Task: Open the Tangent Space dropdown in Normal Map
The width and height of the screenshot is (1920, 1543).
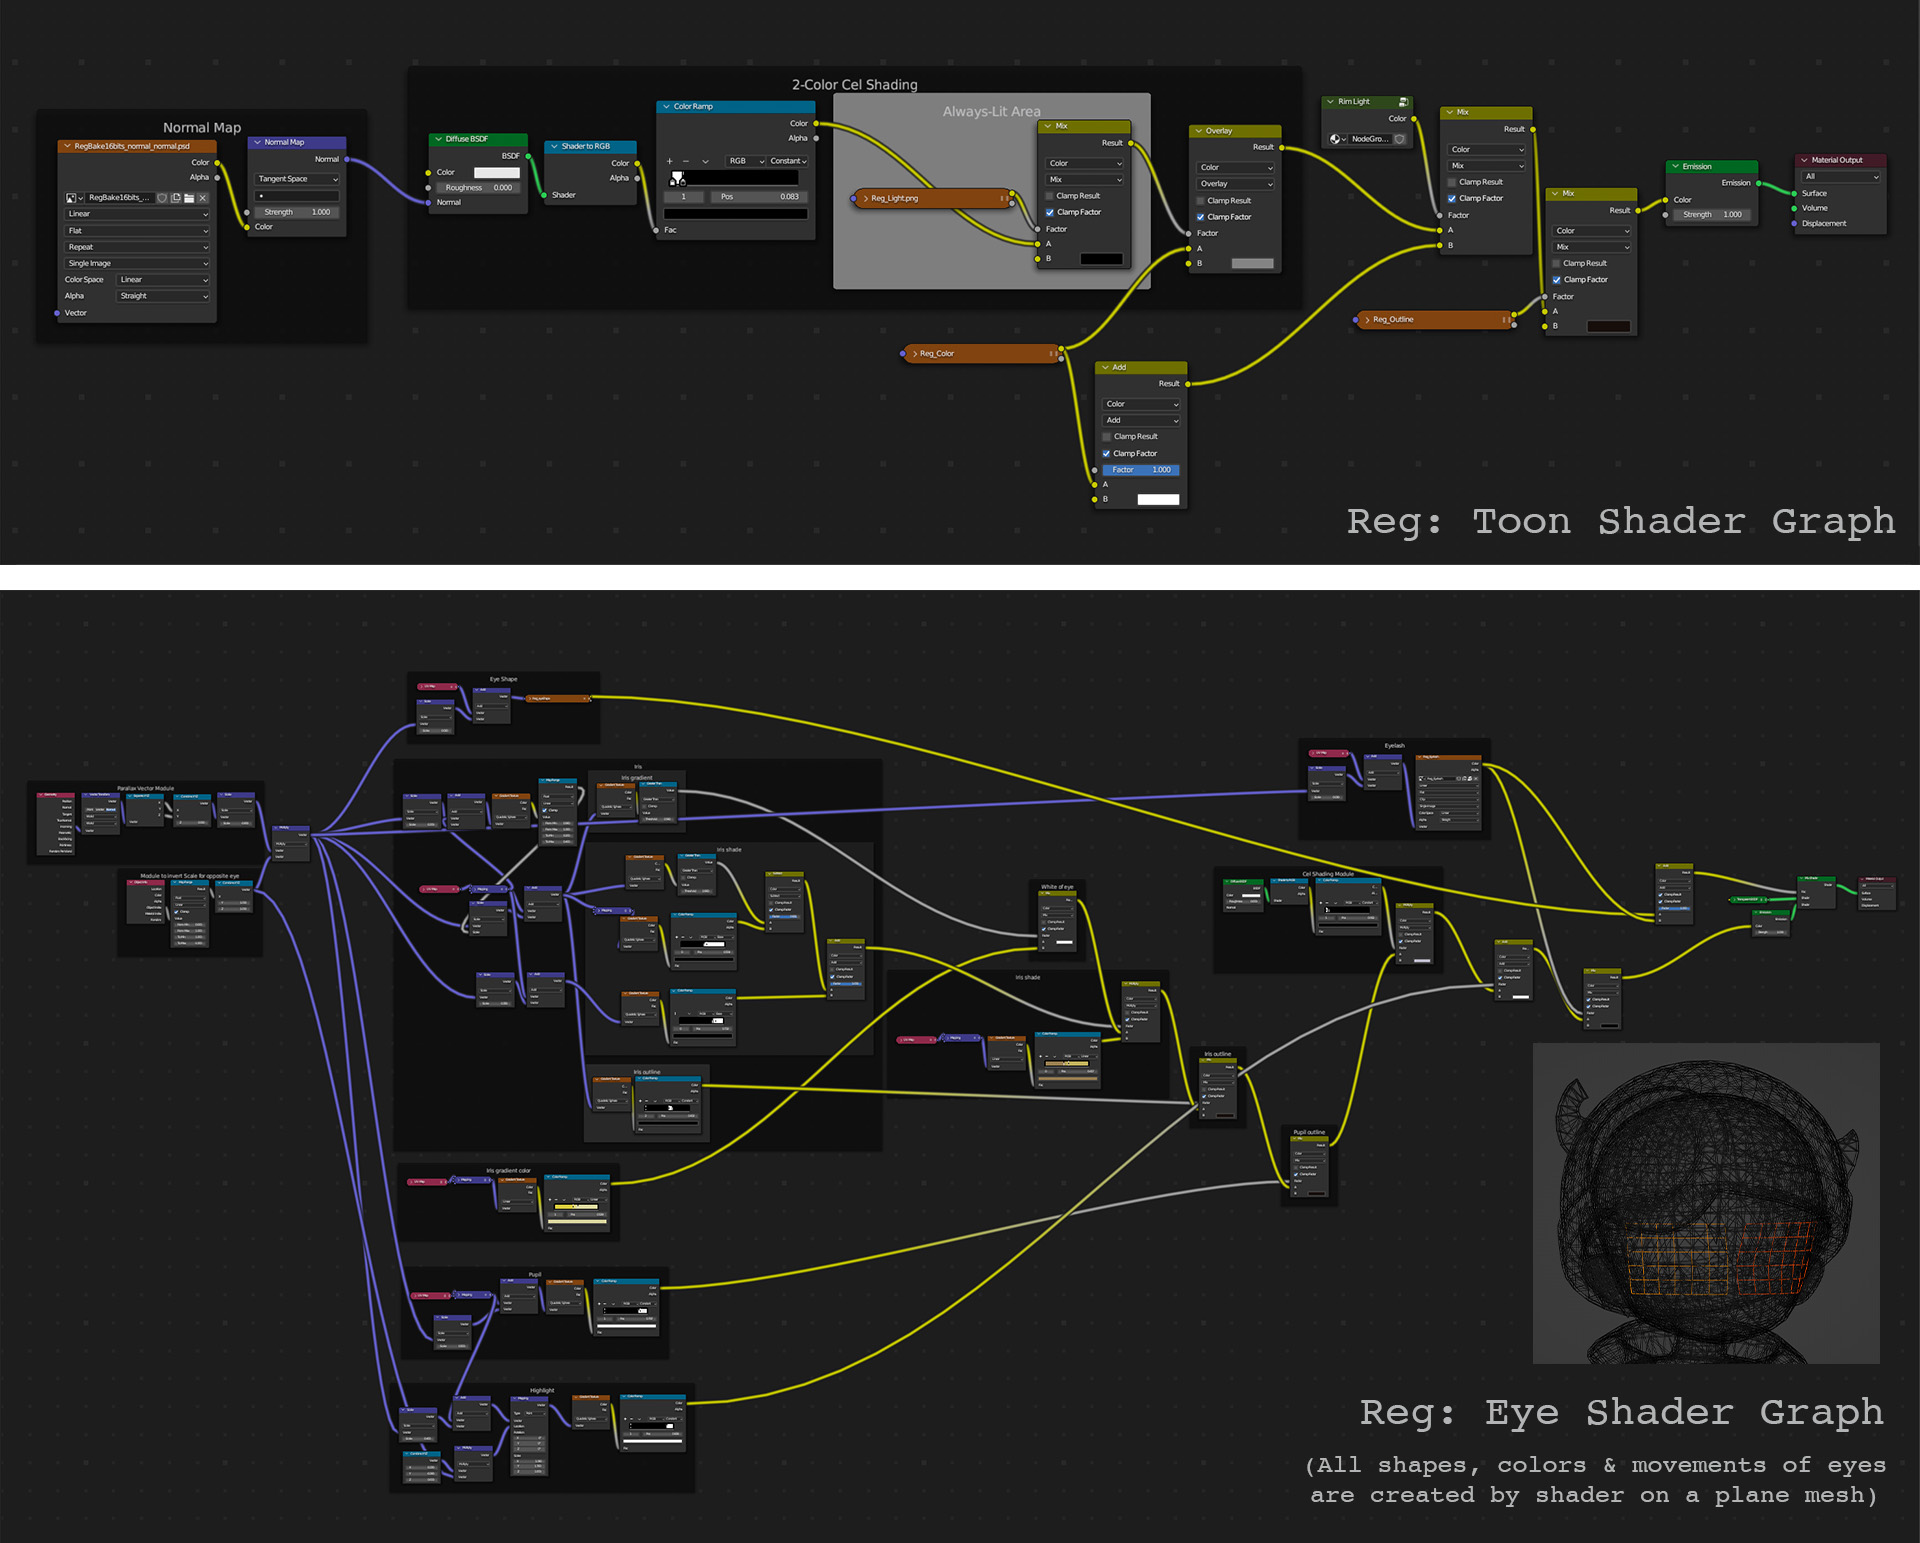Action: point(298,179)
